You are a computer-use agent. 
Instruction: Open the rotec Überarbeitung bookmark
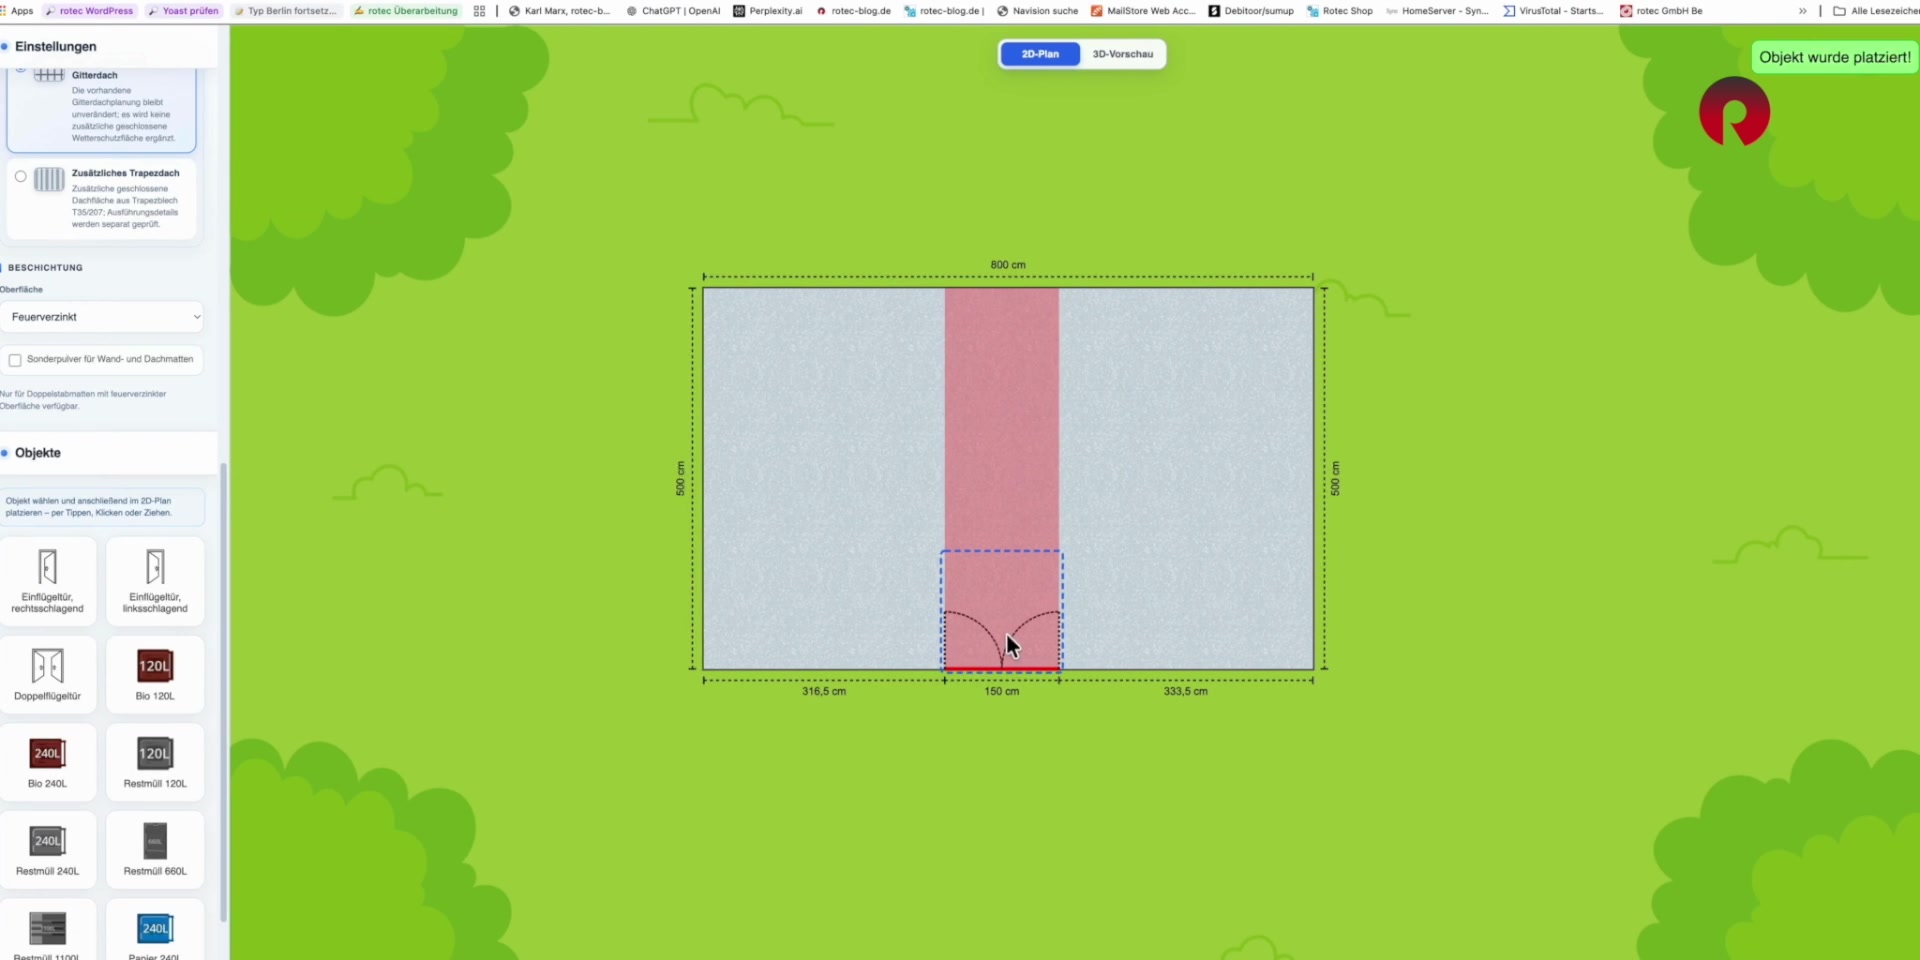(405, 11)
